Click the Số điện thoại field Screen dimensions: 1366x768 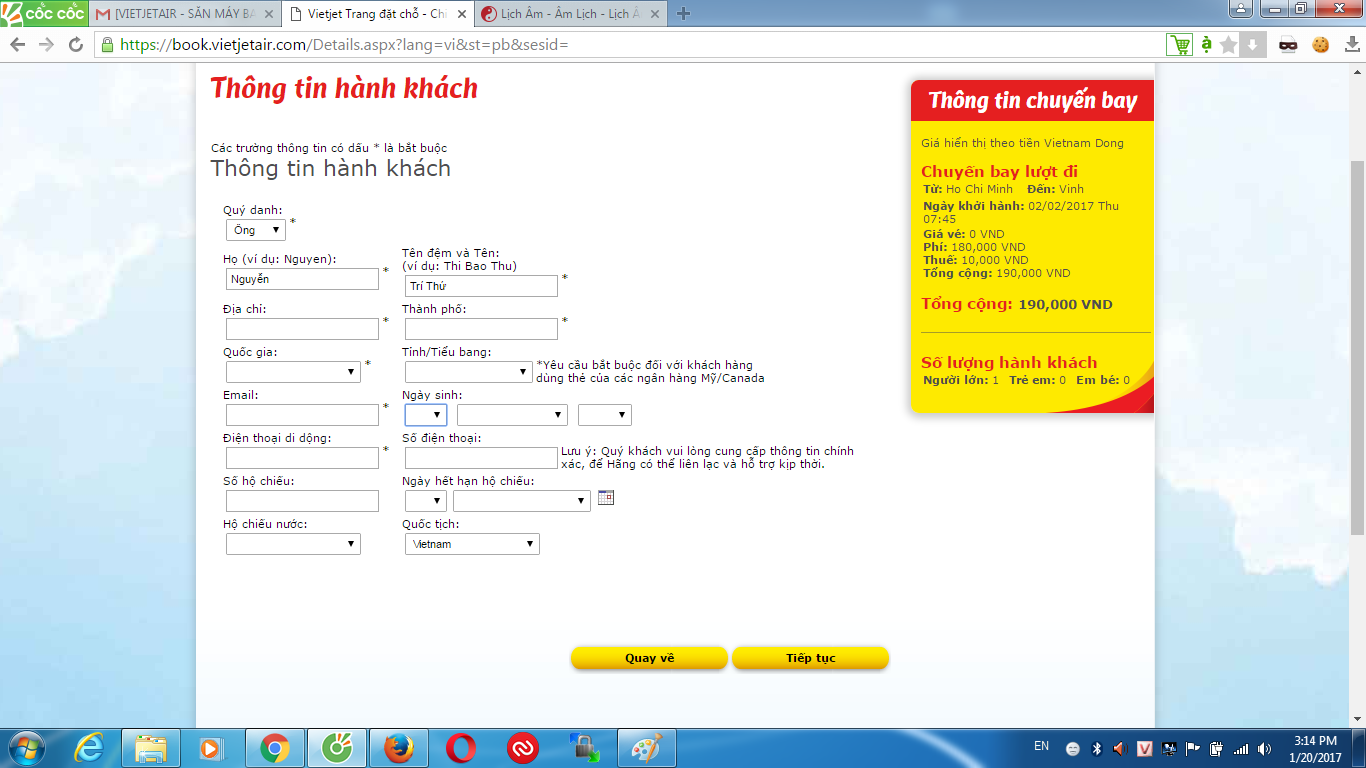point(481,458)
